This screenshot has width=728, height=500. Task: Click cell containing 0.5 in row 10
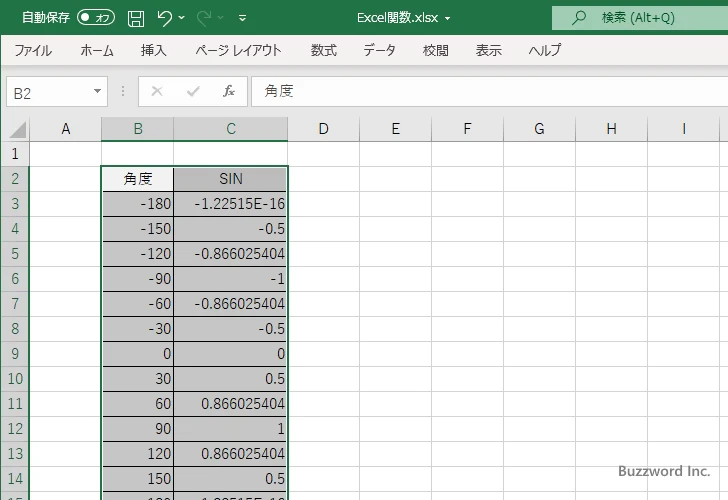[231, 378]
